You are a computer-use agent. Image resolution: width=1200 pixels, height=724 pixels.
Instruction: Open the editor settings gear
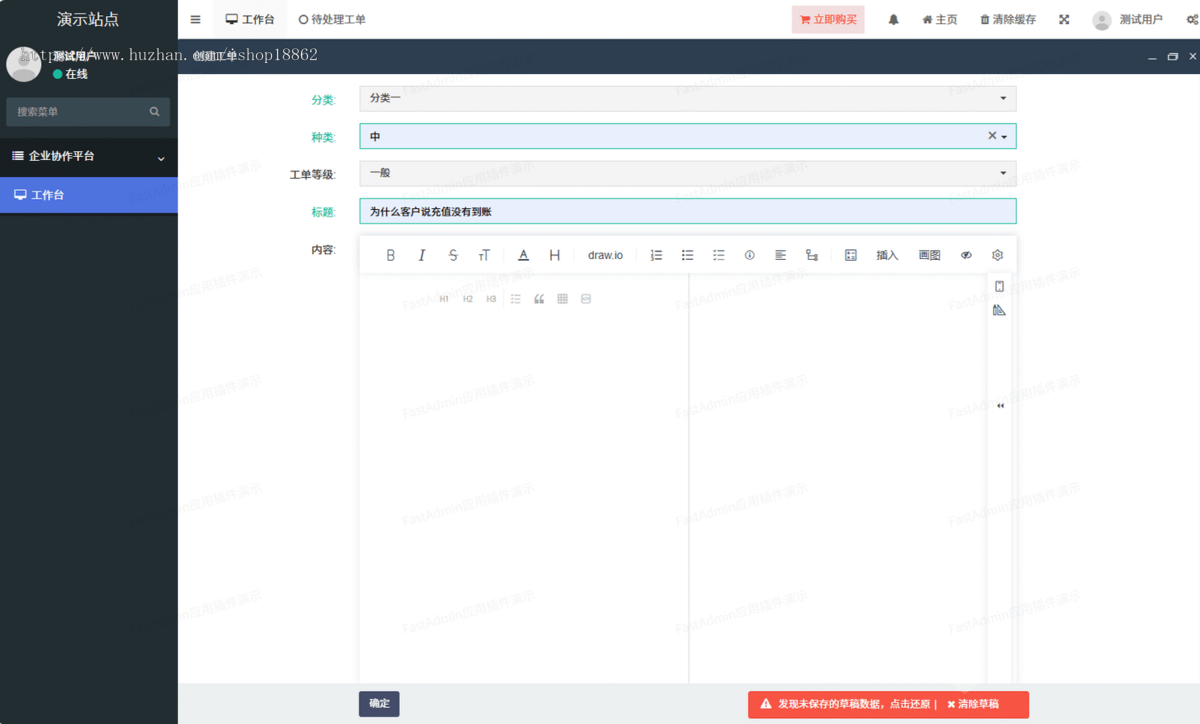pyautogui.click(x=997, y=255)
